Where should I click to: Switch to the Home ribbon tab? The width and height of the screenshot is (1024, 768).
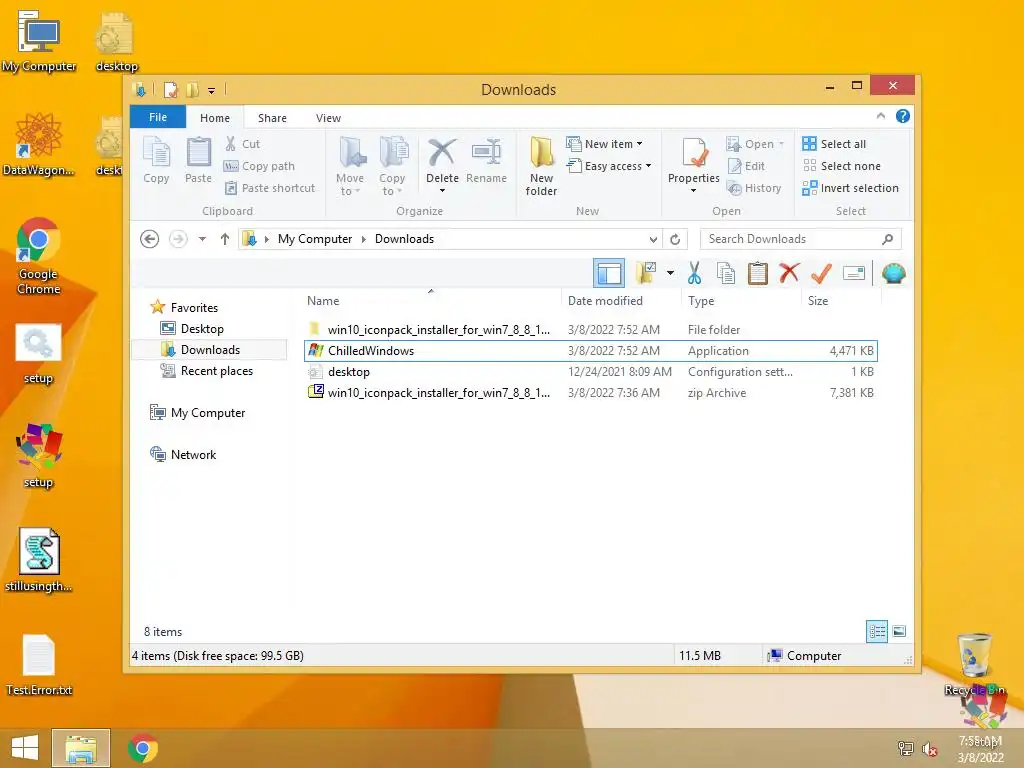pos(215,118)
